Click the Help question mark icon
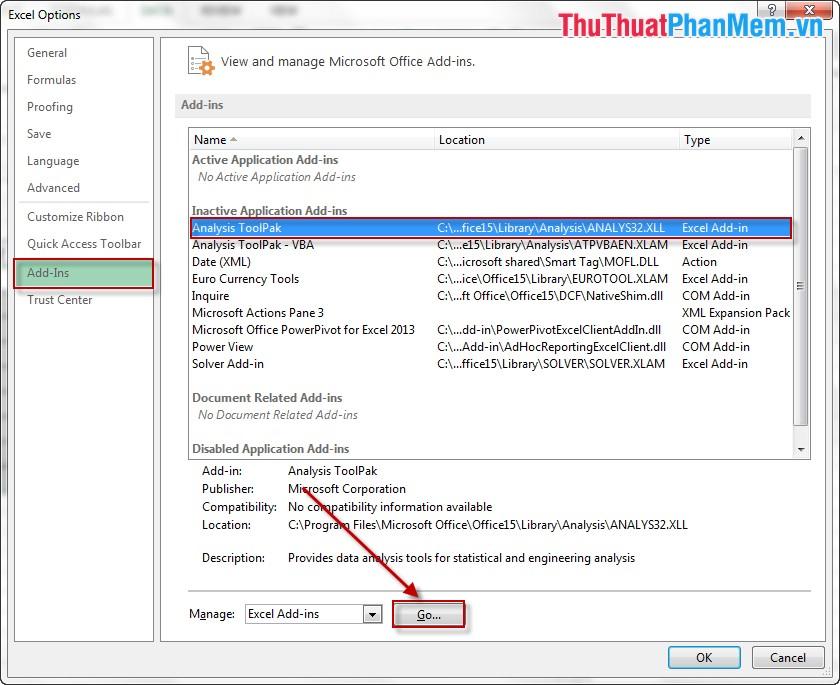Screen dimensions: 840x685 772,10
